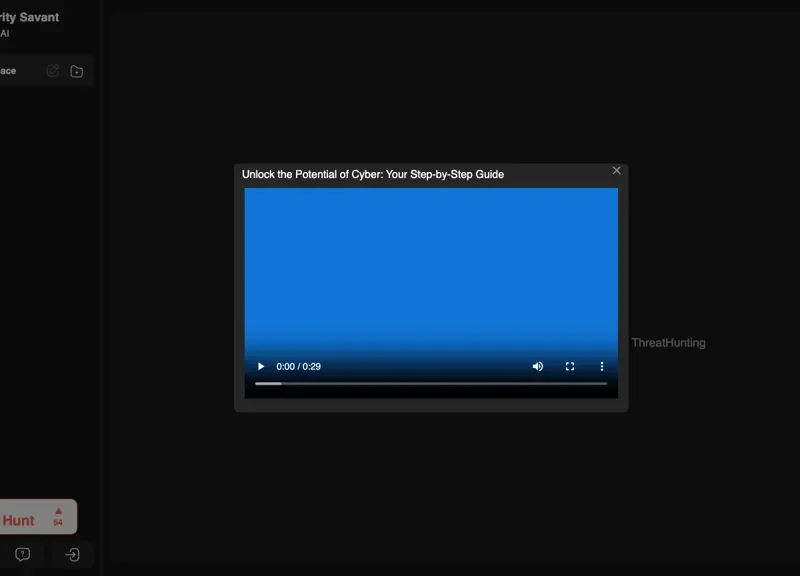Mute the video volume
Screen dimensions: 800x576
538,367
